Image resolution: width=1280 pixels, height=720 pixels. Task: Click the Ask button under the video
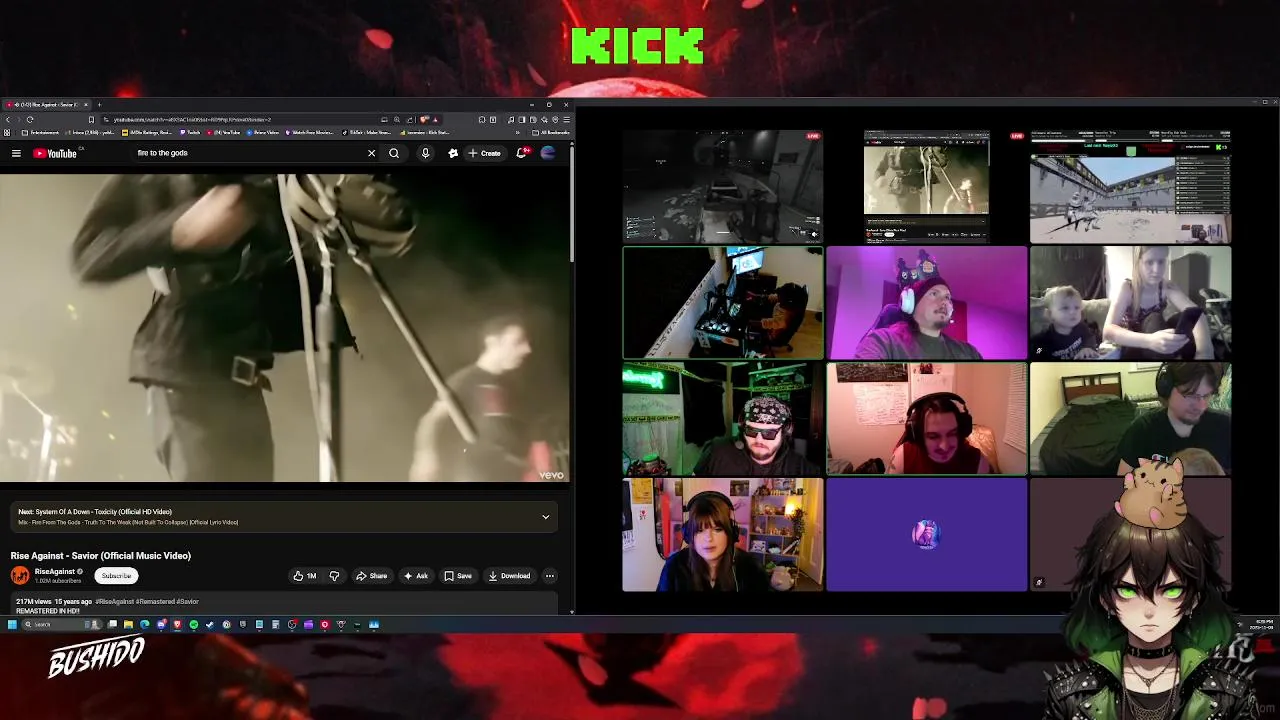(x=415, y=576)
